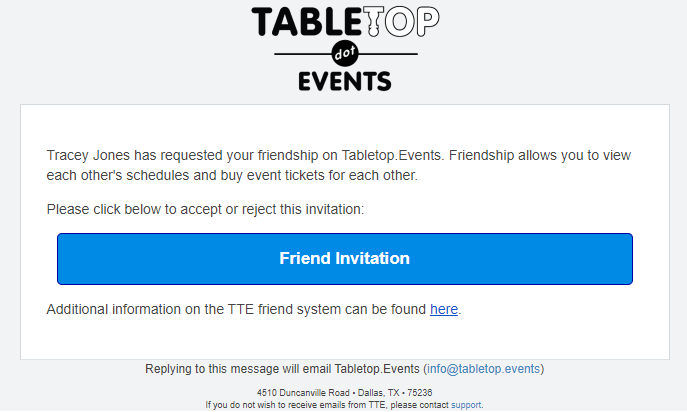Click the "Please click below" instruction line

[205, 210]
